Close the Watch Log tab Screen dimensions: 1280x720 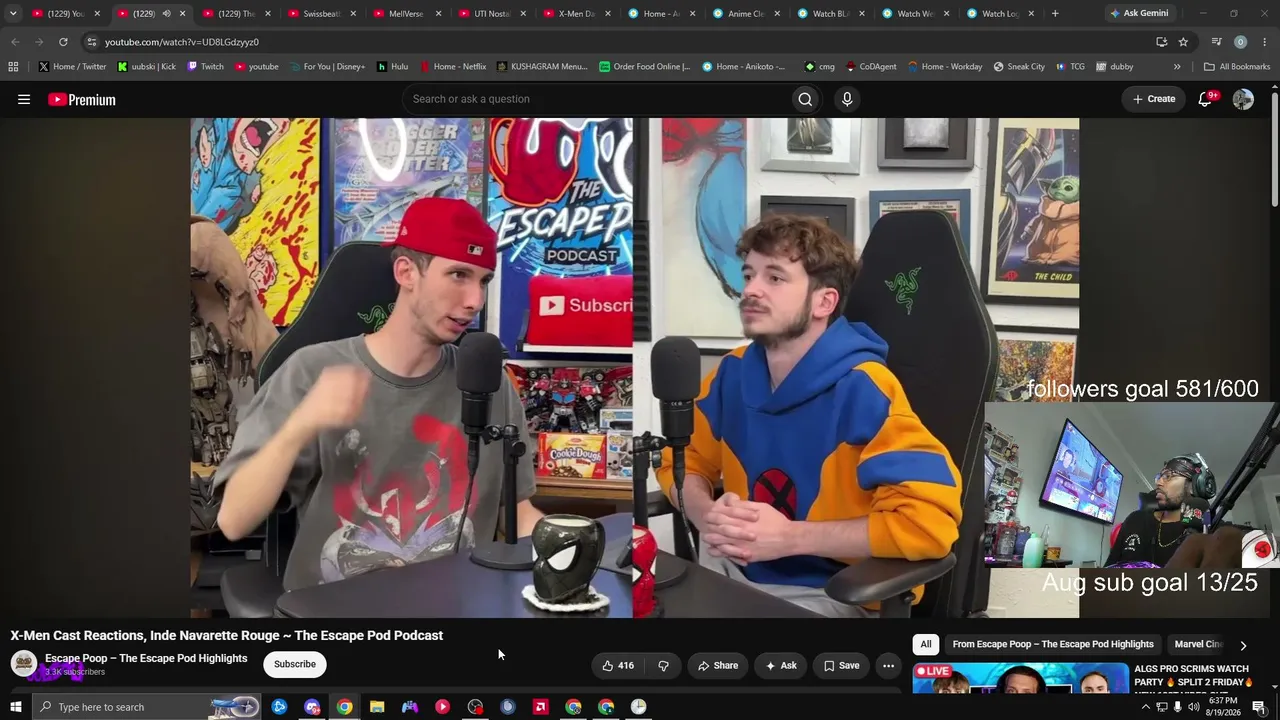point(1031,14)
